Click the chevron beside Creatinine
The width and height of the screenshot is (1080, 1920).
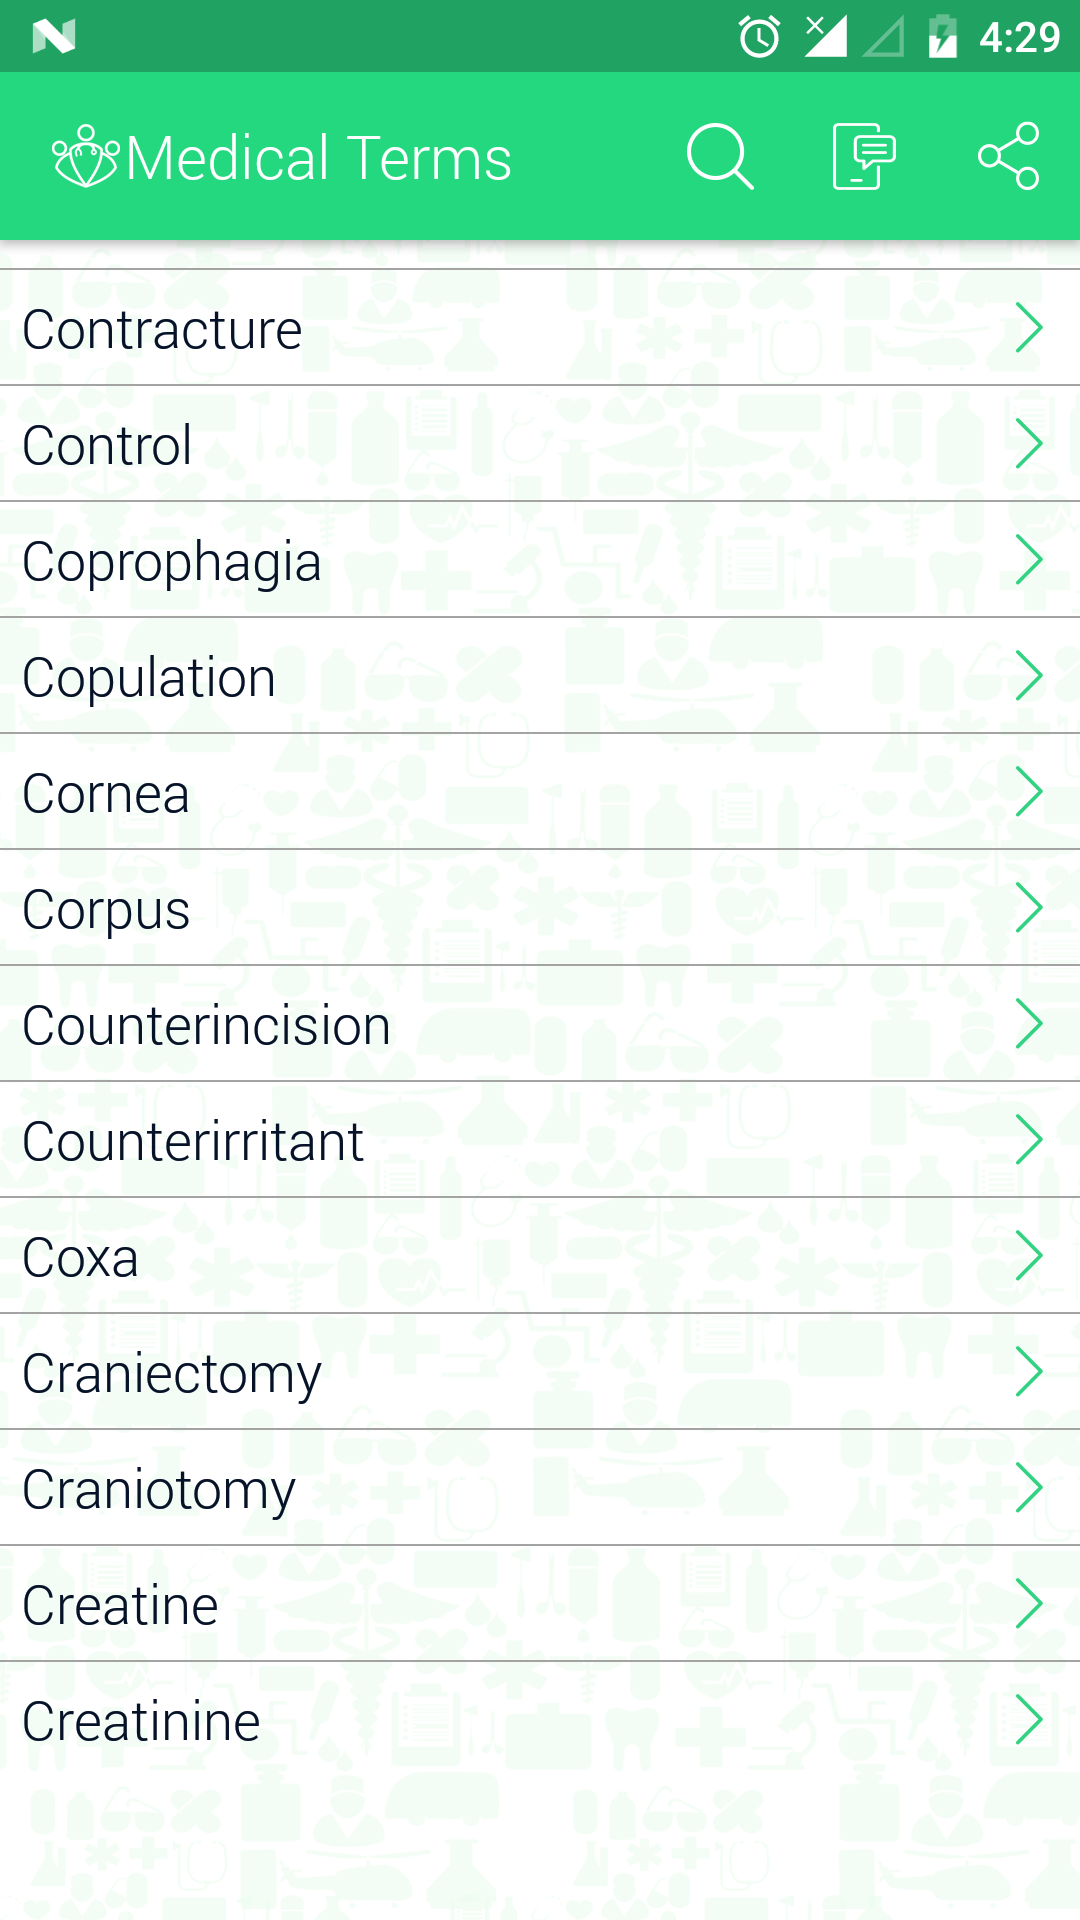coord(1028,1720)
